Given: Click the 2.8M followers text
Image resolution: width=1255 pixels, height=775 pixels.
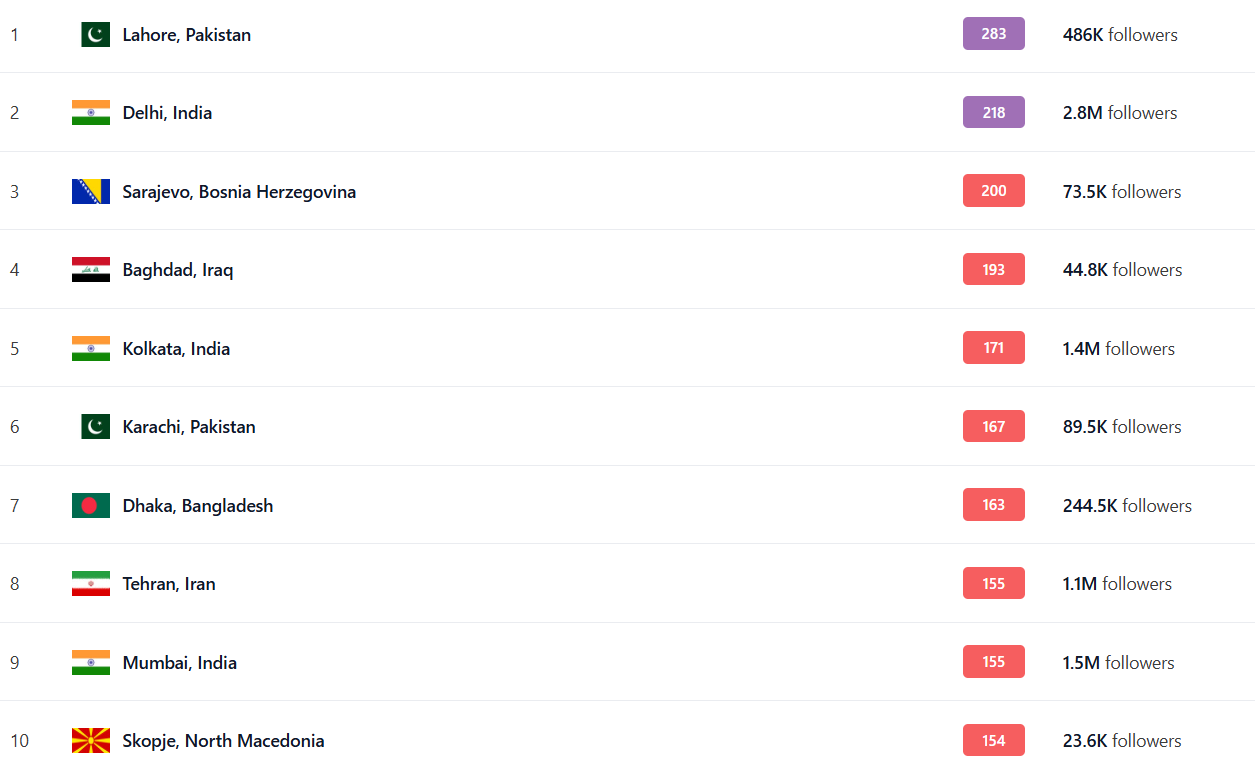Looking at the screenshot, I should point(1119,113).
